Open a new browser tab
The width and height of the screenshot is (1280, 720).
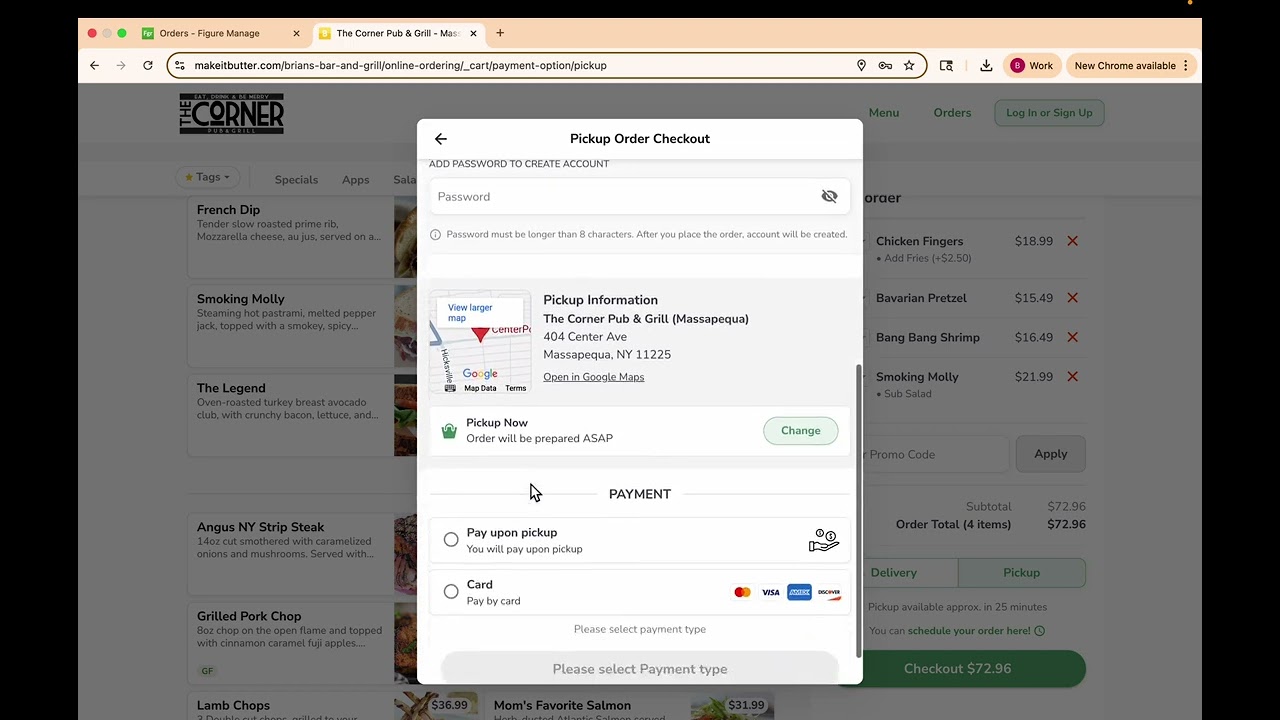point(500,33)
